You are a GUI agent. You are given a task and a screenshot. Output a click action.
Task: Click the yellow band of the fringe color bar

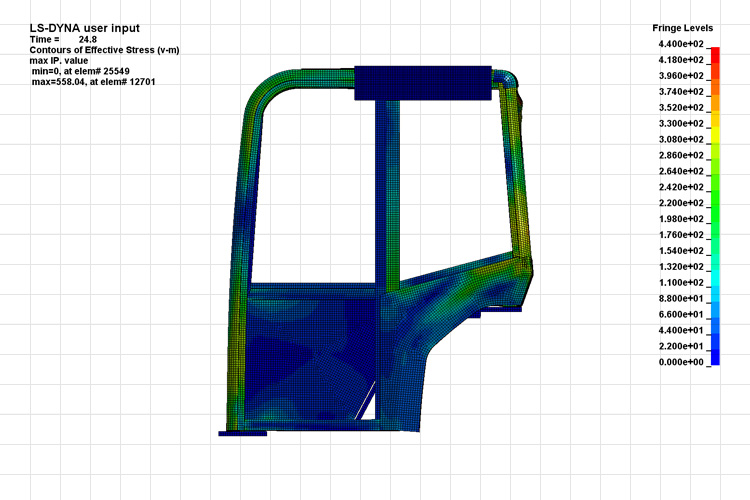(x=715, y=135)
